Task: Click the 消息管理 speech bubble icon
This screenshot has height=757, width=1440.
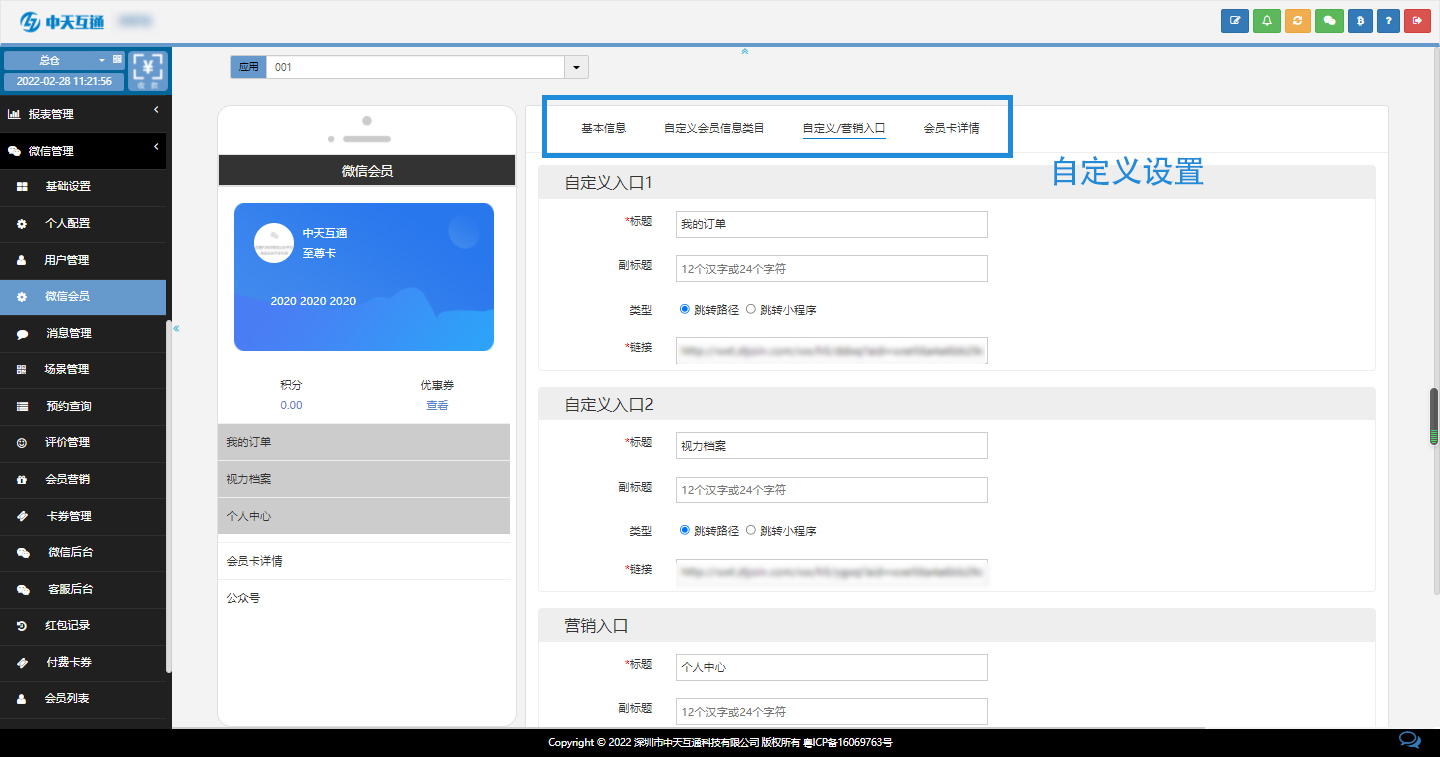Action: click(22, 334)
